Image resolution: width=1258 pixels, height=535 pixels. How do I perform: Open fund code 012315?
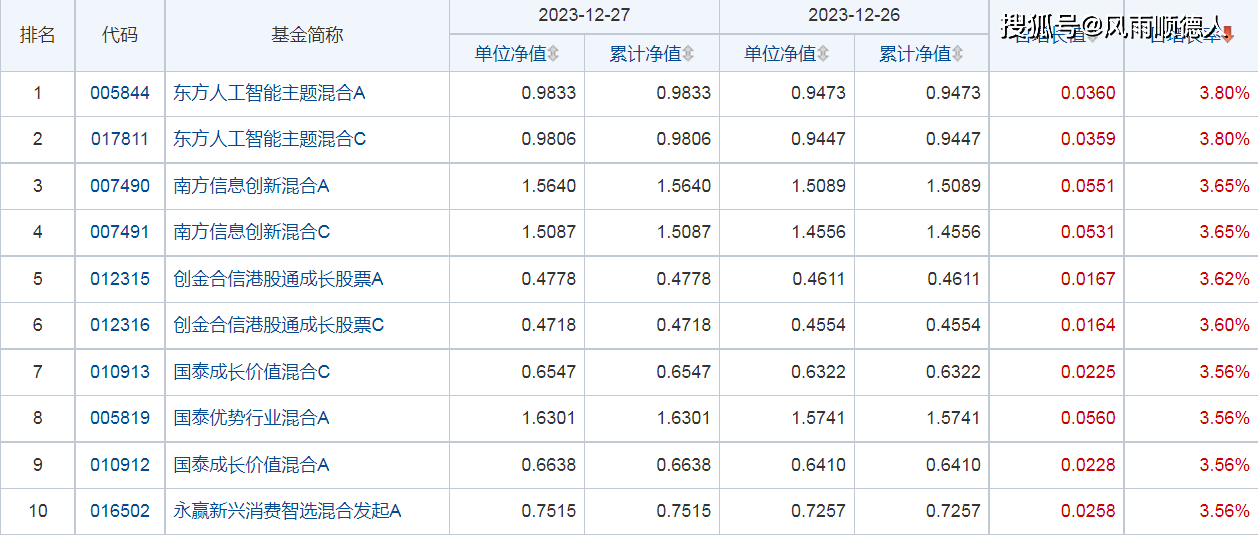120,279
